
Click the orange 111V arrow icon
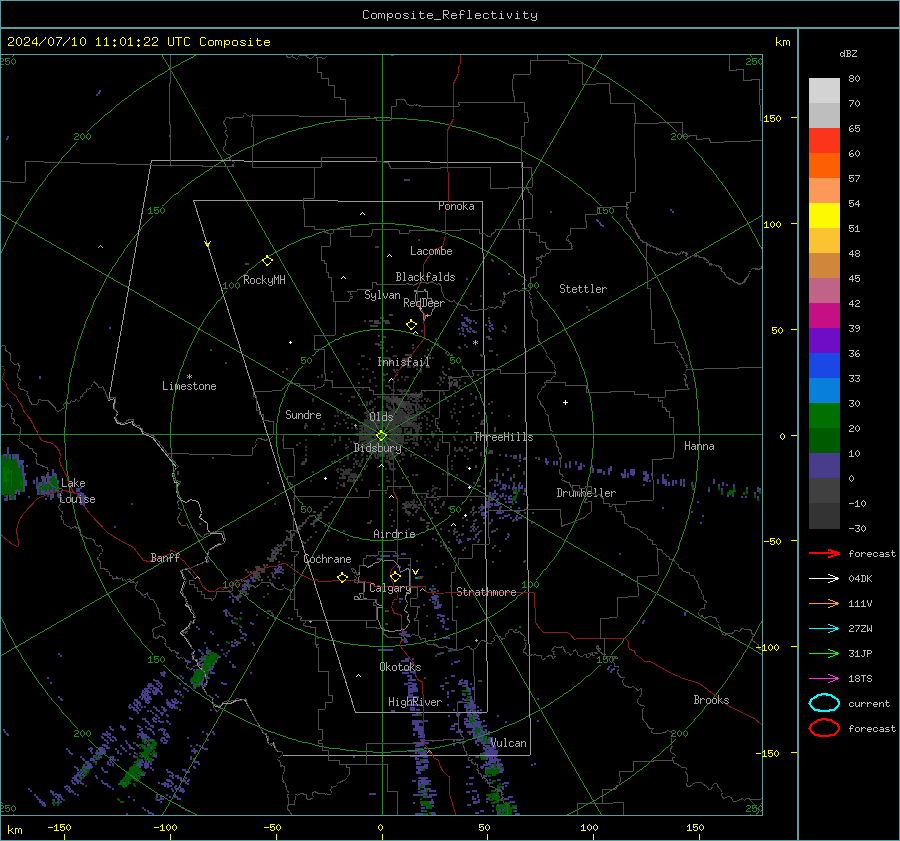click(824, 603)
